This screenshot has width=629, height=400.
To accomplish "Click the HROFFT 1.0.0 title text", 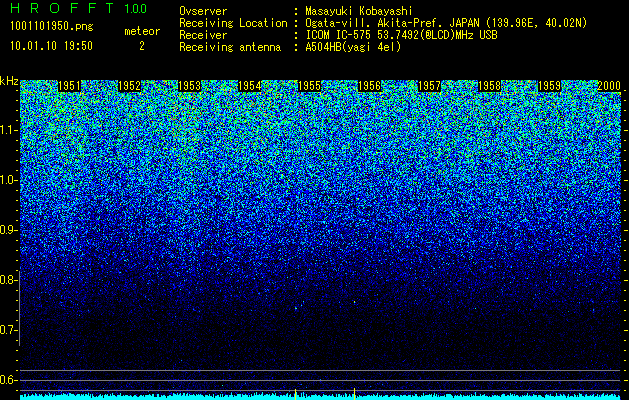I will coord(79,8).
